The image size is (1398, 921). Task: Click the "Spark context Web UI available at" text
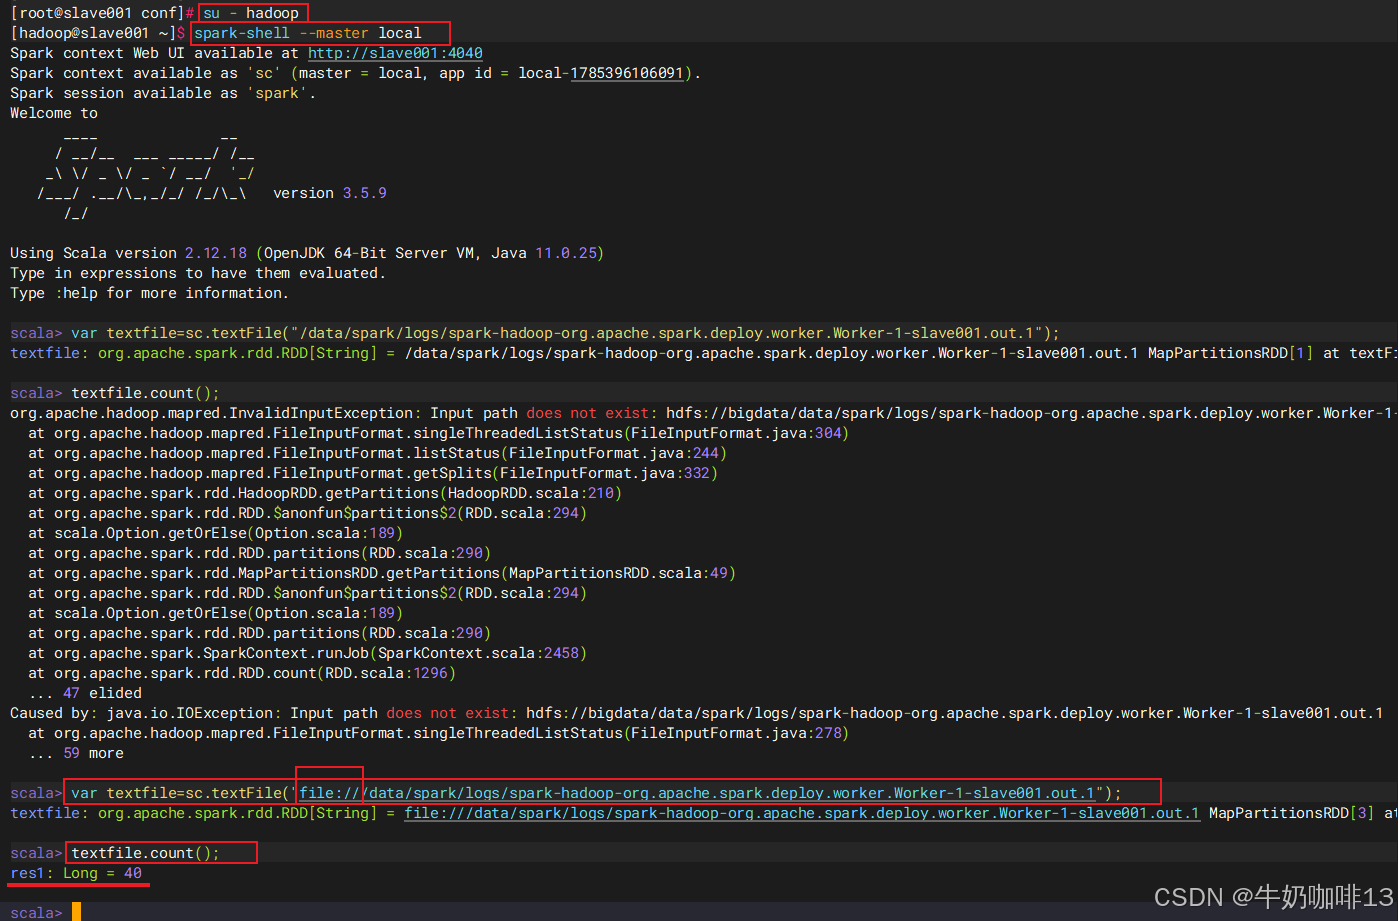[155, 53]
